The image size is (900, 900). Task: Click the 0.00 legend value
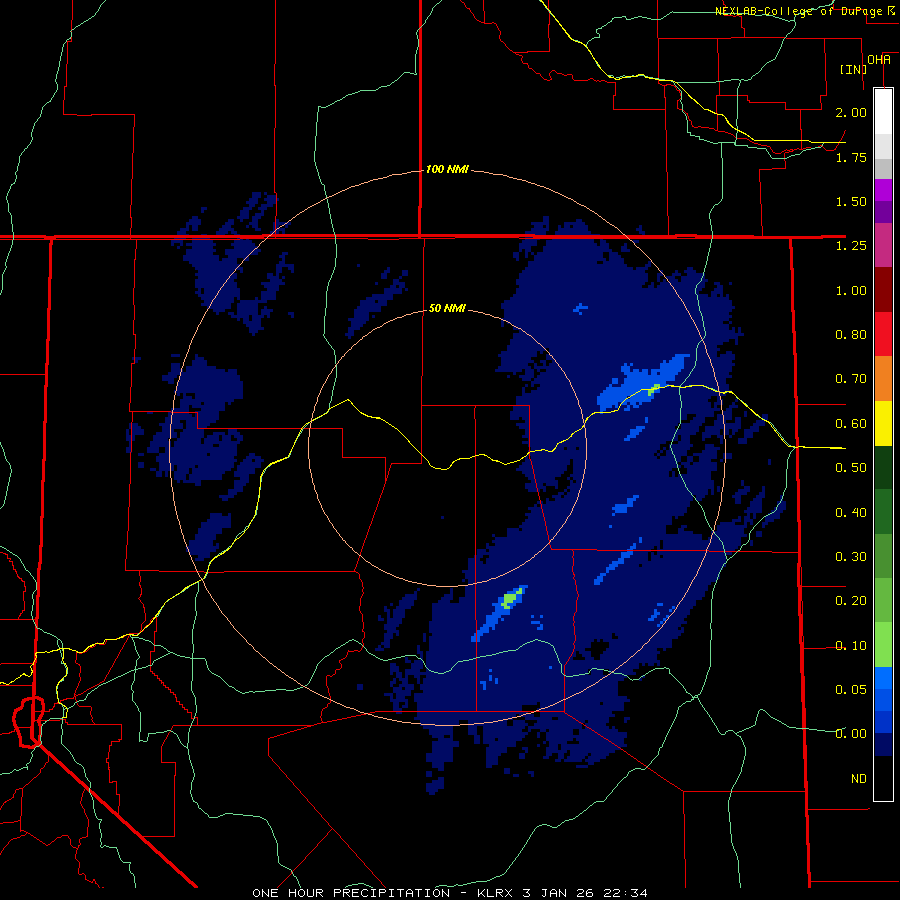(851, 734)
